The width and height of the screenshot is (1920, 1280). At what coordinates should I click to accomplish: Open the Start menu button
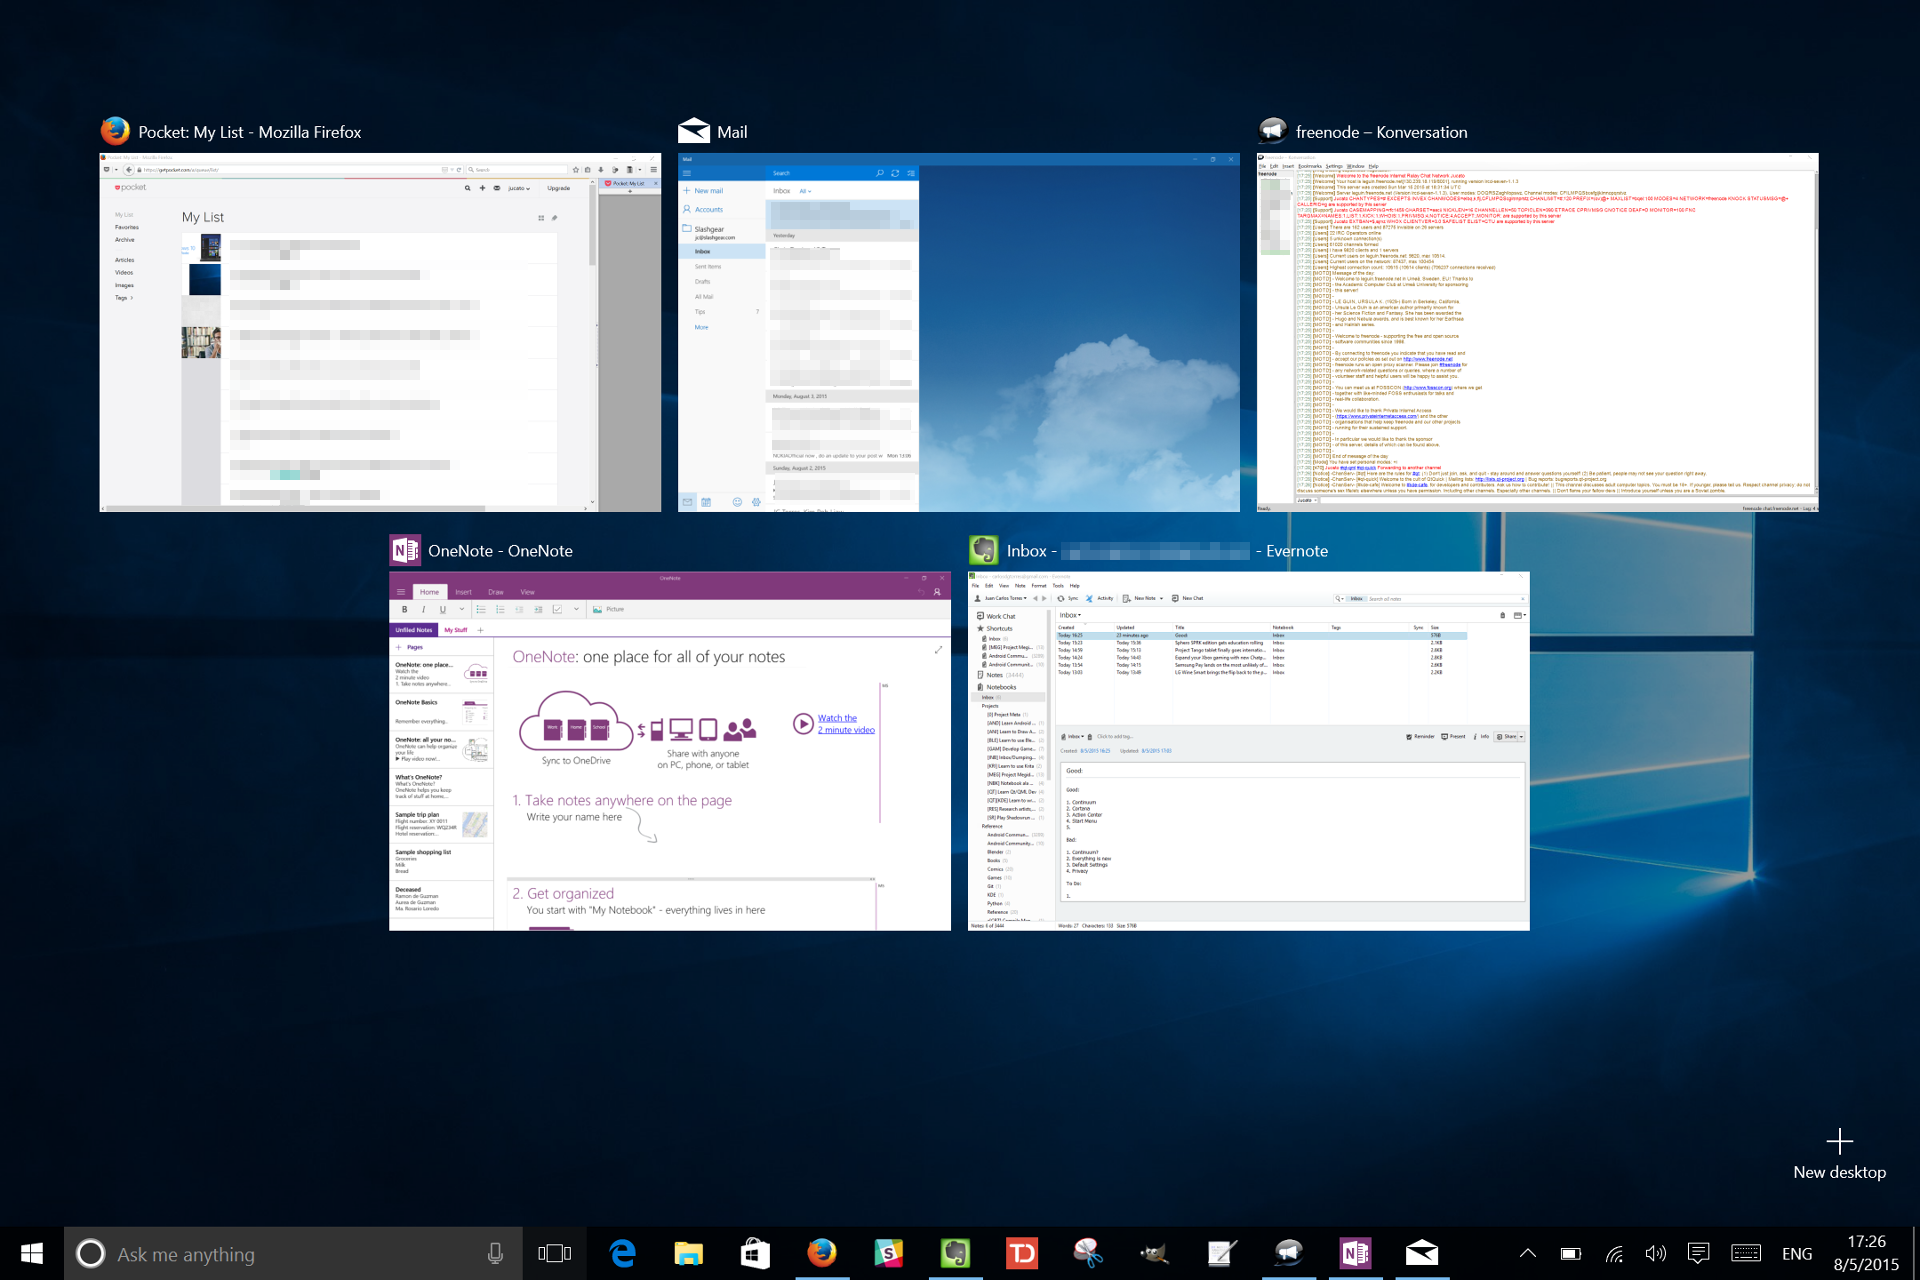tap(32, 1253)
